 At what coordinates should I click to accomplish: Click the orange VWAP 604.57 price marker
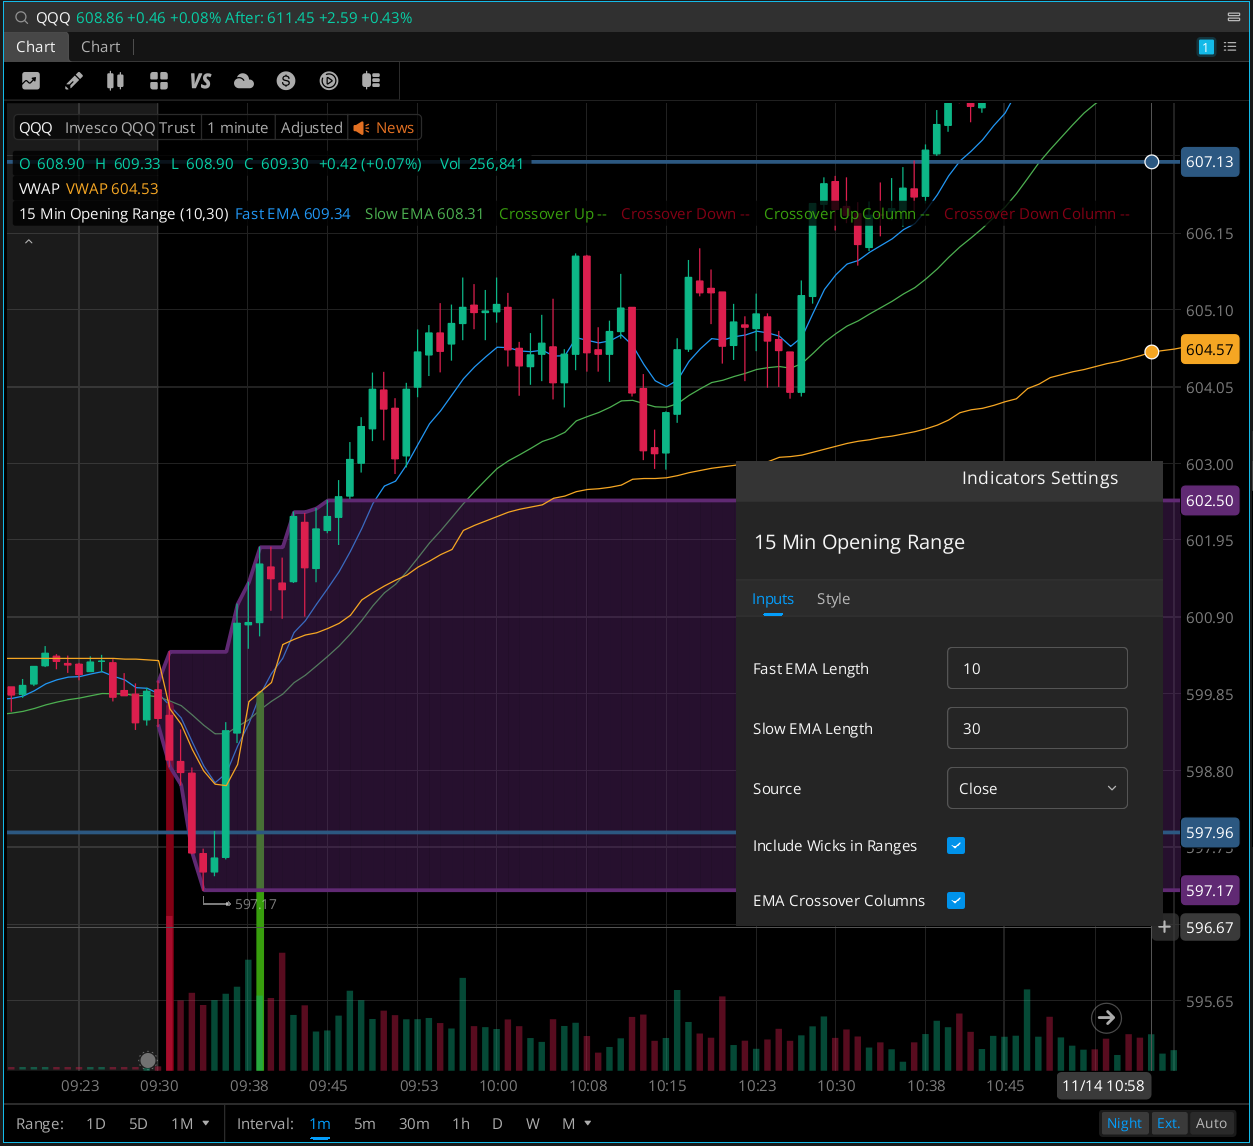click(x=1209, y=350)
